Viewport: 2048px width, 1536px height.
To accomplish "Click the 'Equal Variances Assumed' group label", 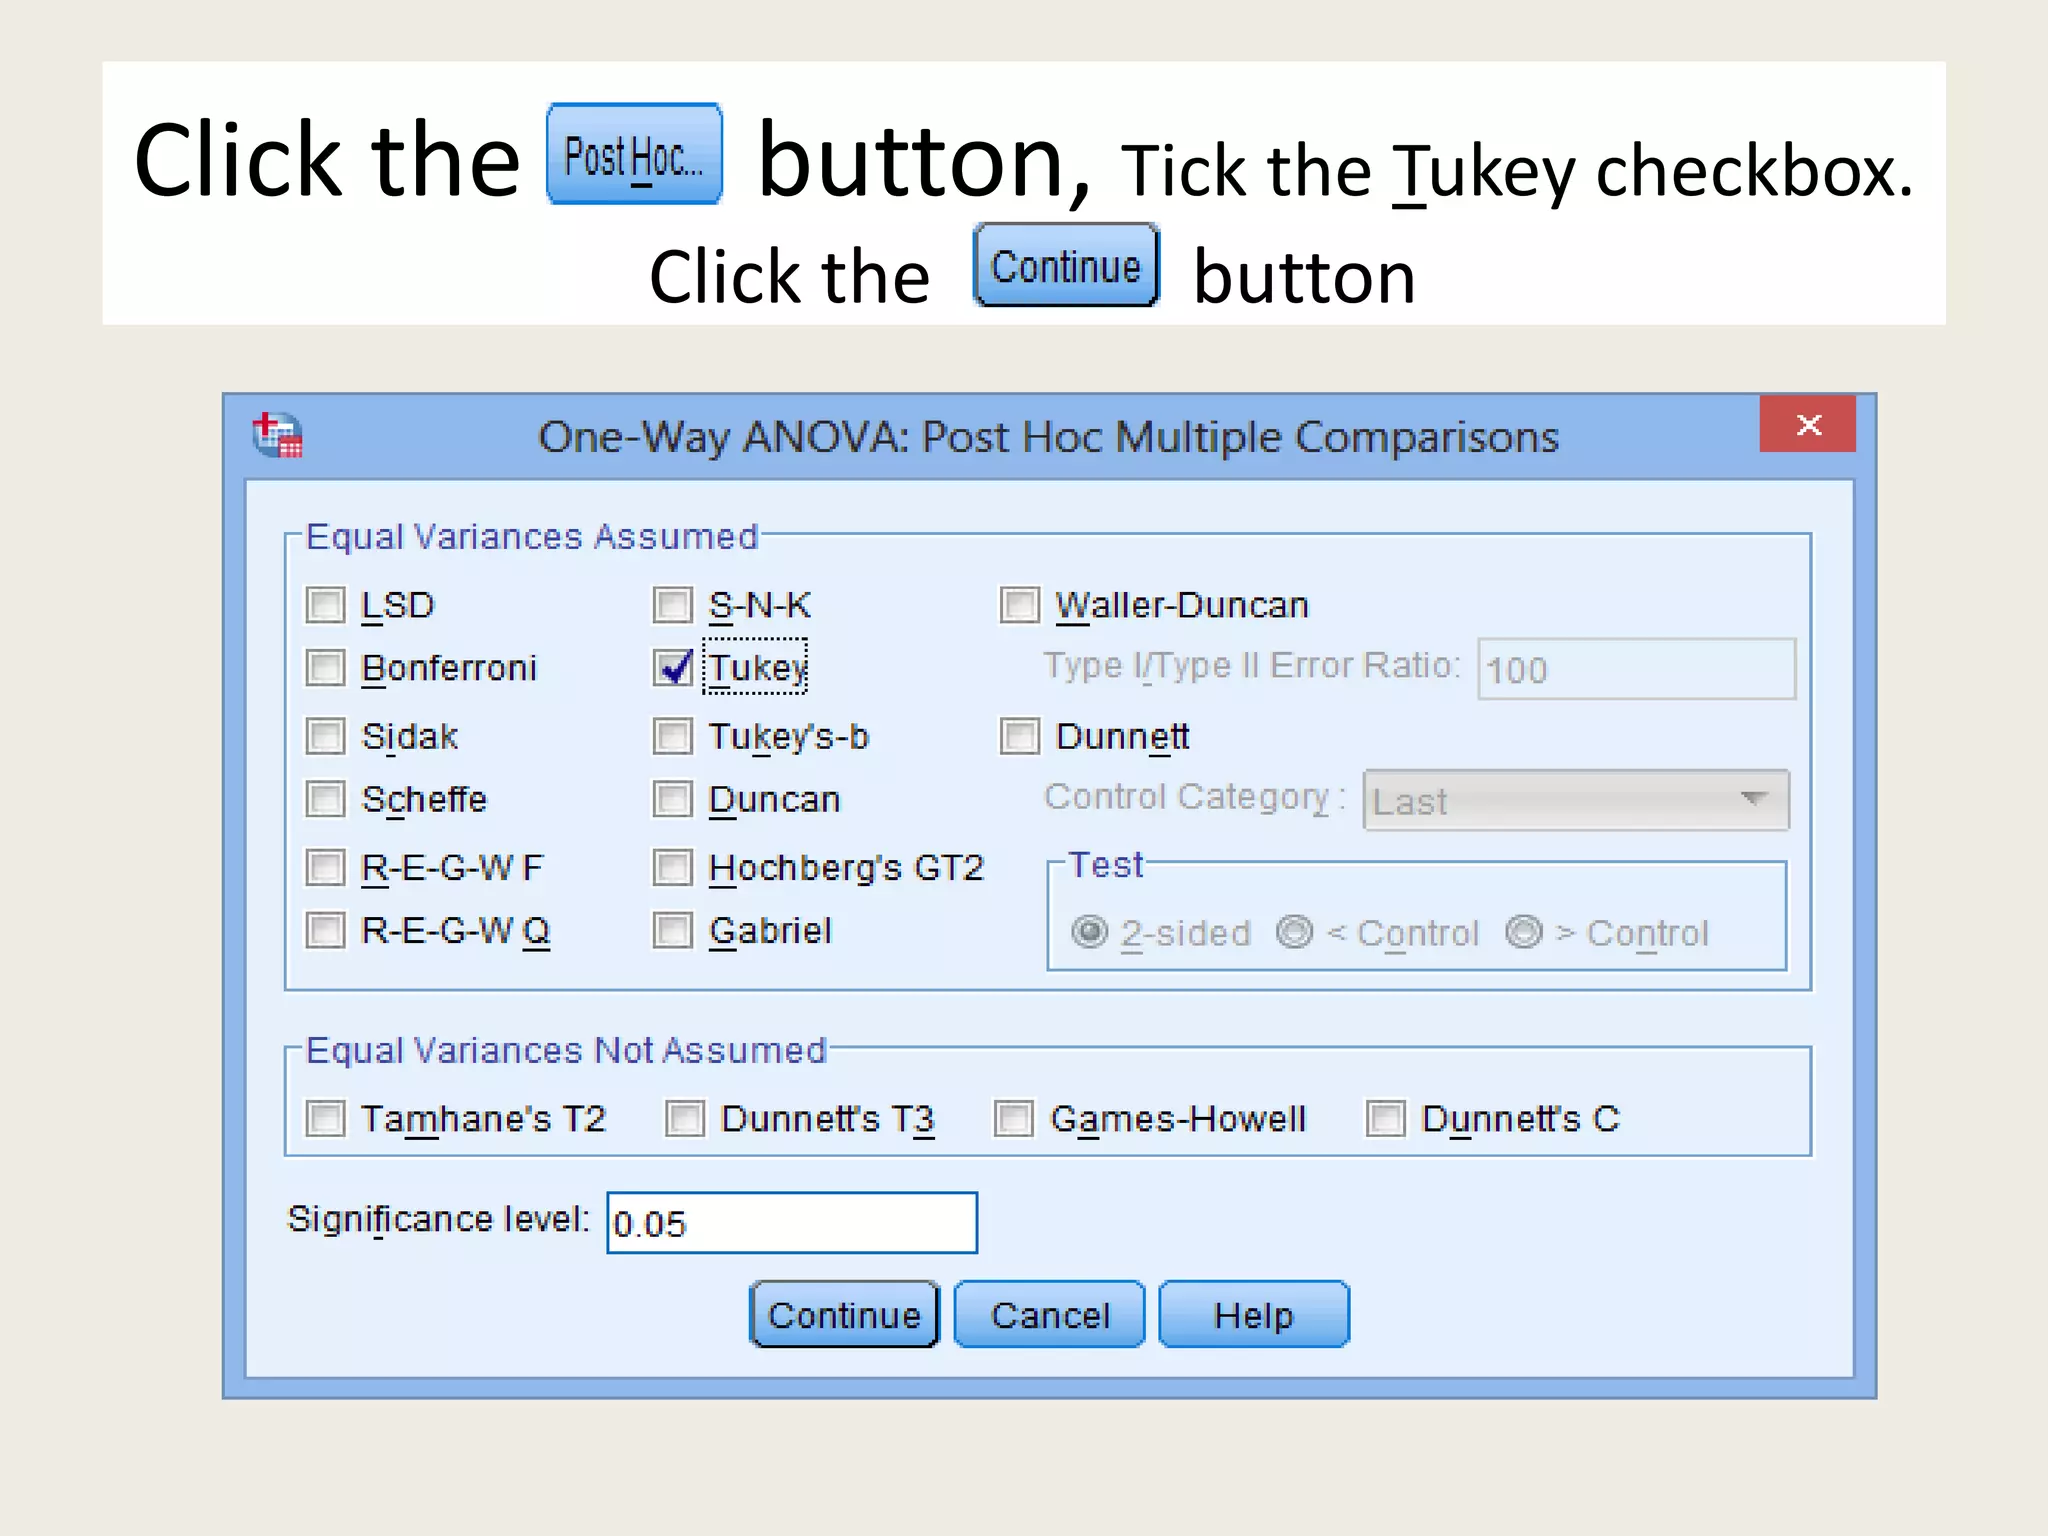I will point(532,537).
